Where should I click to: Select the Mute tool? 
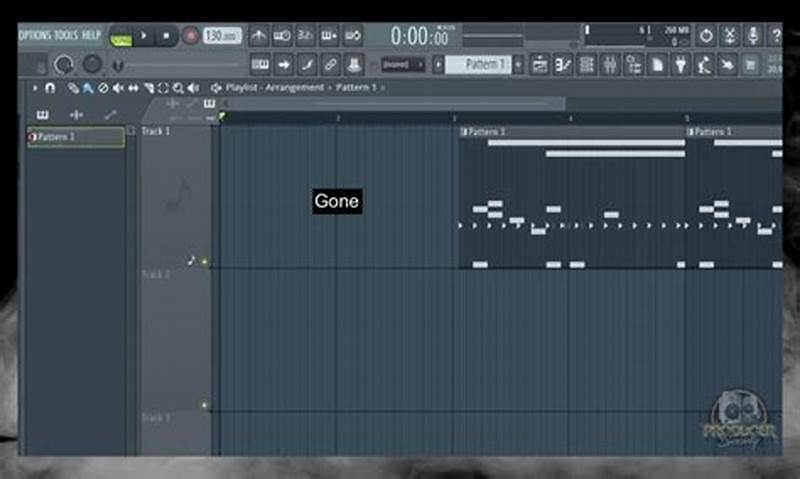[x=118, y=88]
